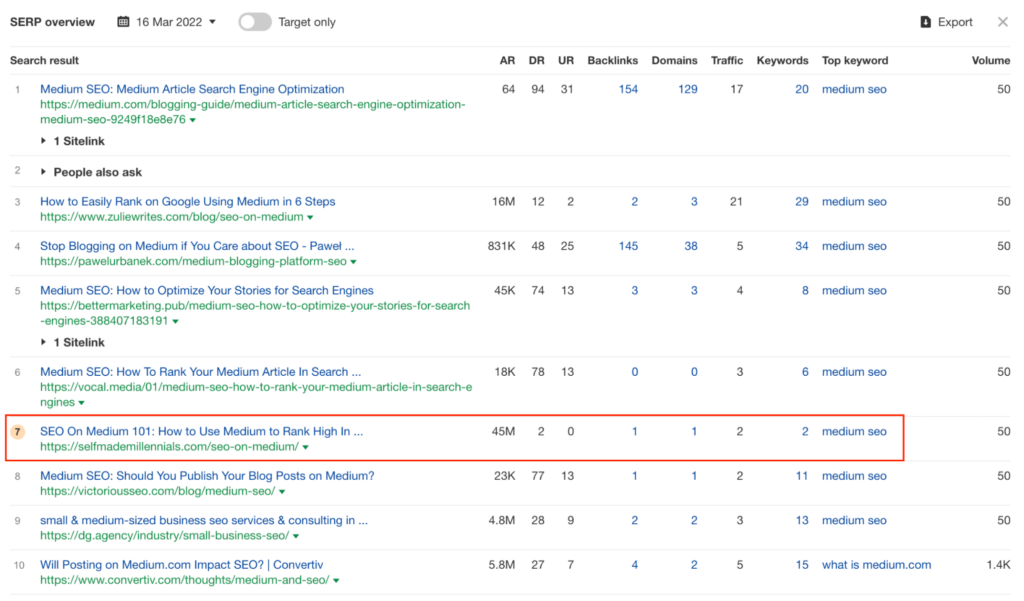This screenshot has width=1024, height=601.
Task: Close the SERP overview panel
Action: point(1002,21)
